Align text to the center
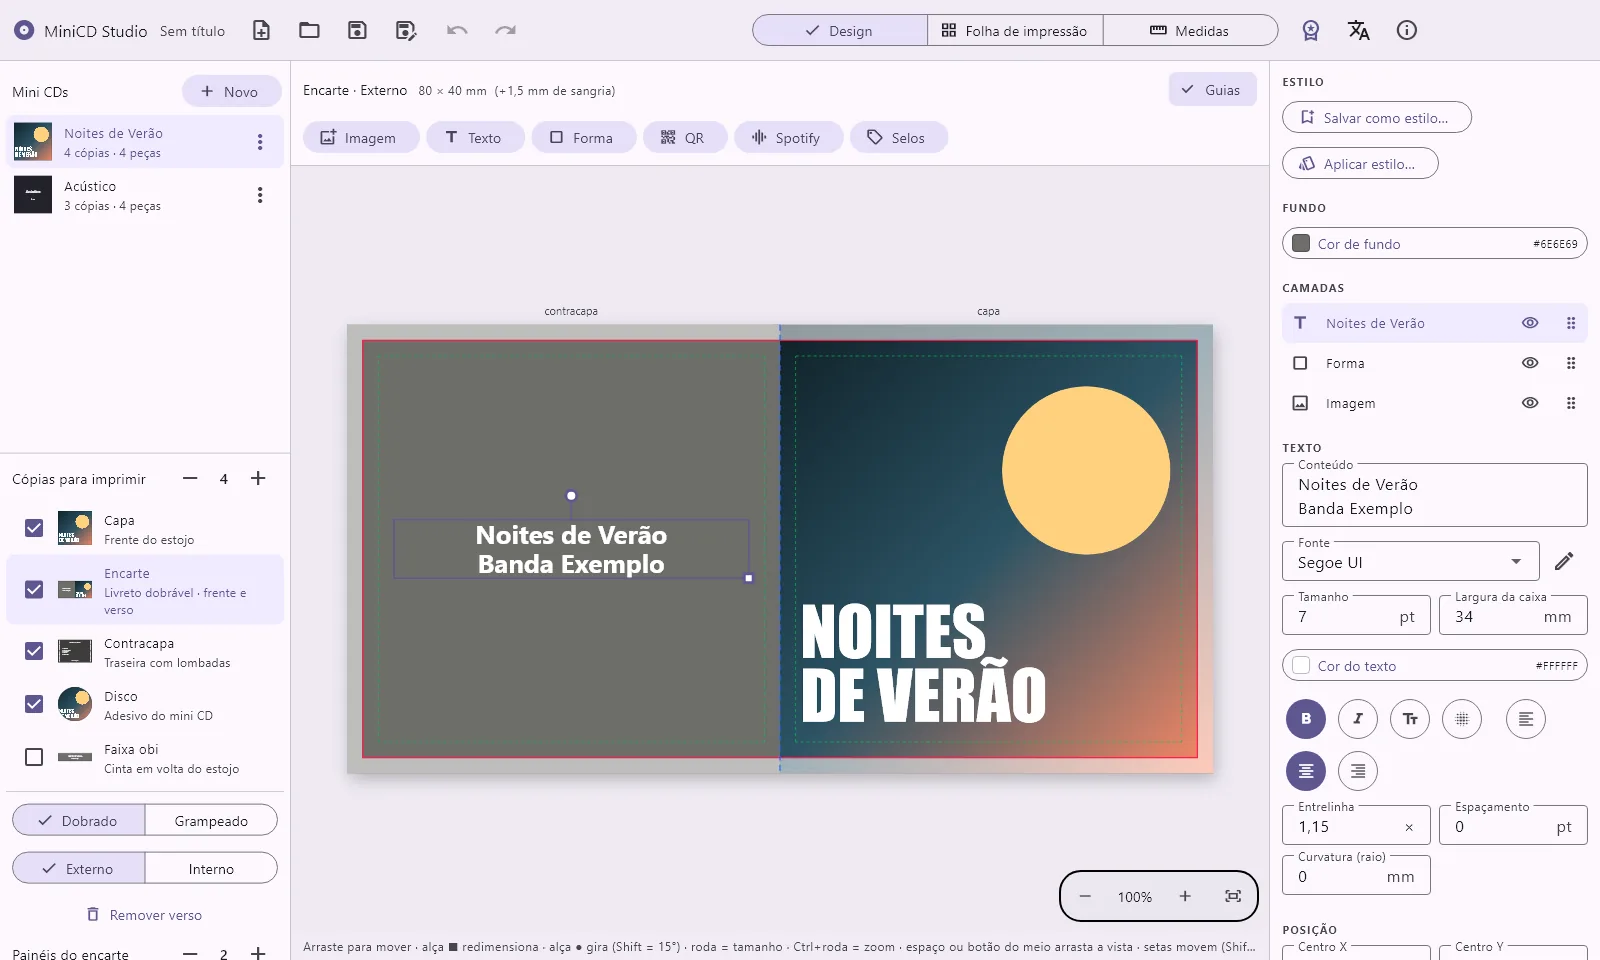The width and height of the screenshot is (1600, 960). [x=1306, y=770]
